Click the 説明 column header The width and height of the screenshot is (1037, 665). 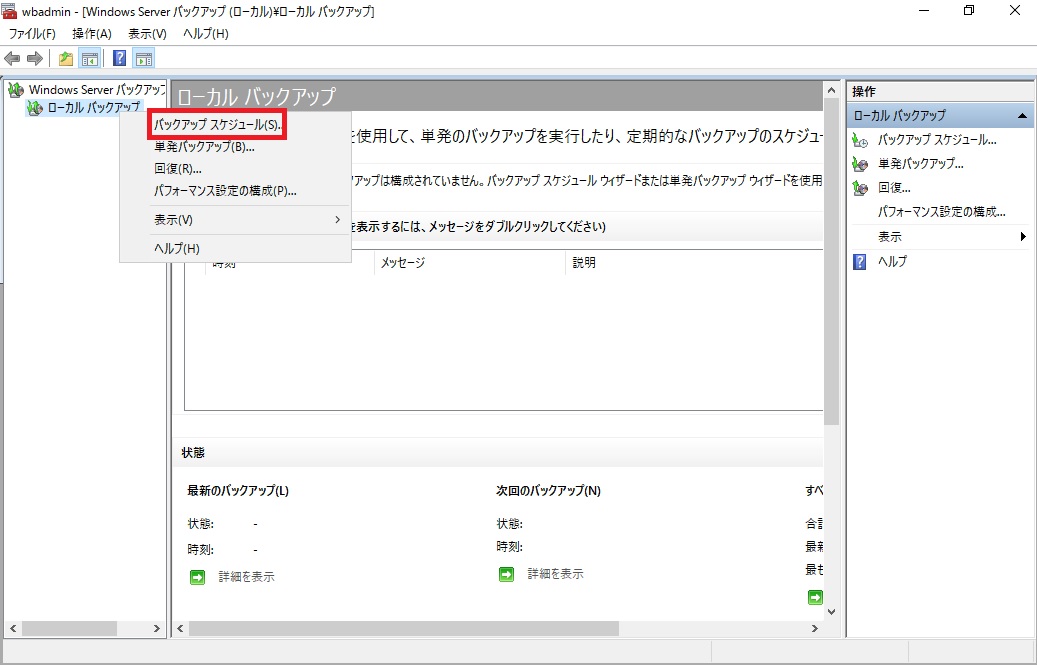694,262
